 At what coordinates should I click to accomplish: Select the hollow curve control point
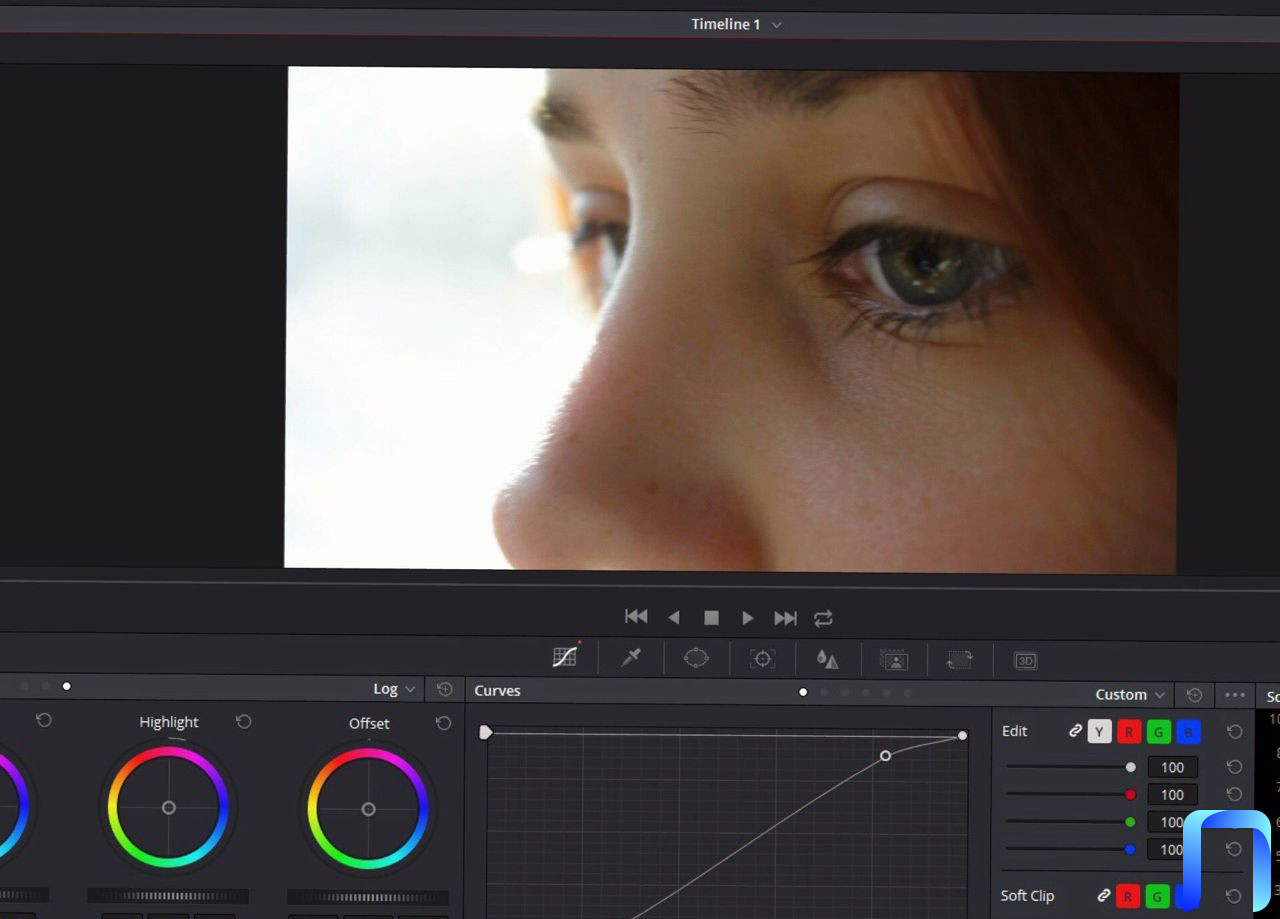885,756
